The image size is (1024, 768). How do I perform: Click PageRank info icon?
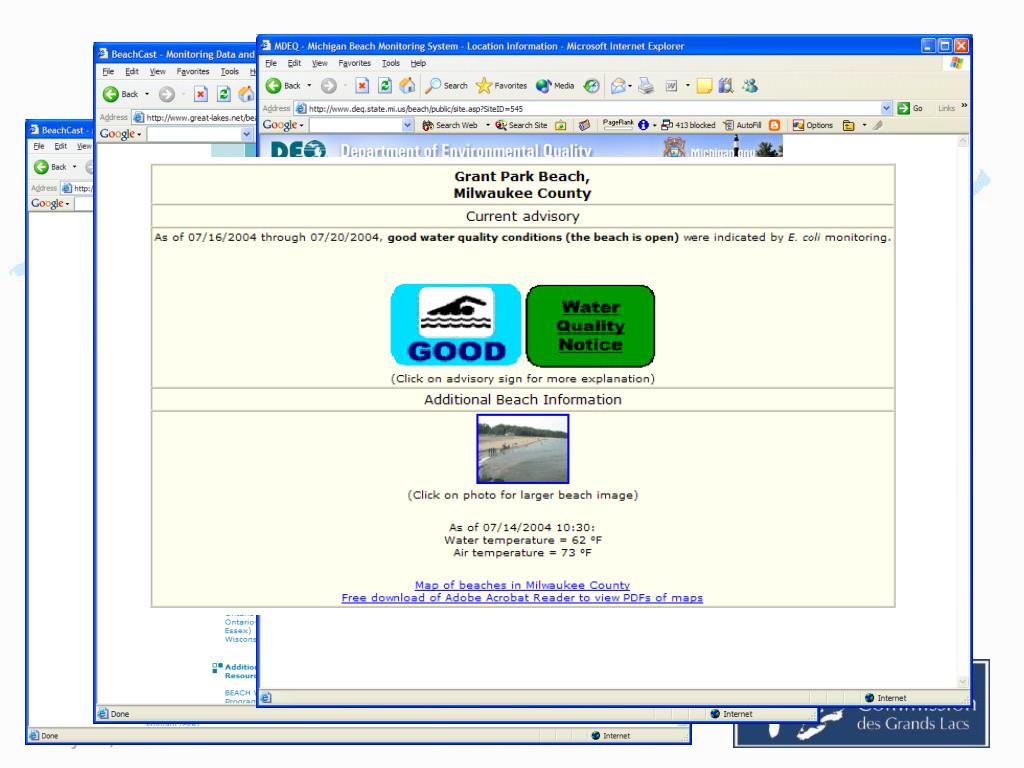[644, 125]
